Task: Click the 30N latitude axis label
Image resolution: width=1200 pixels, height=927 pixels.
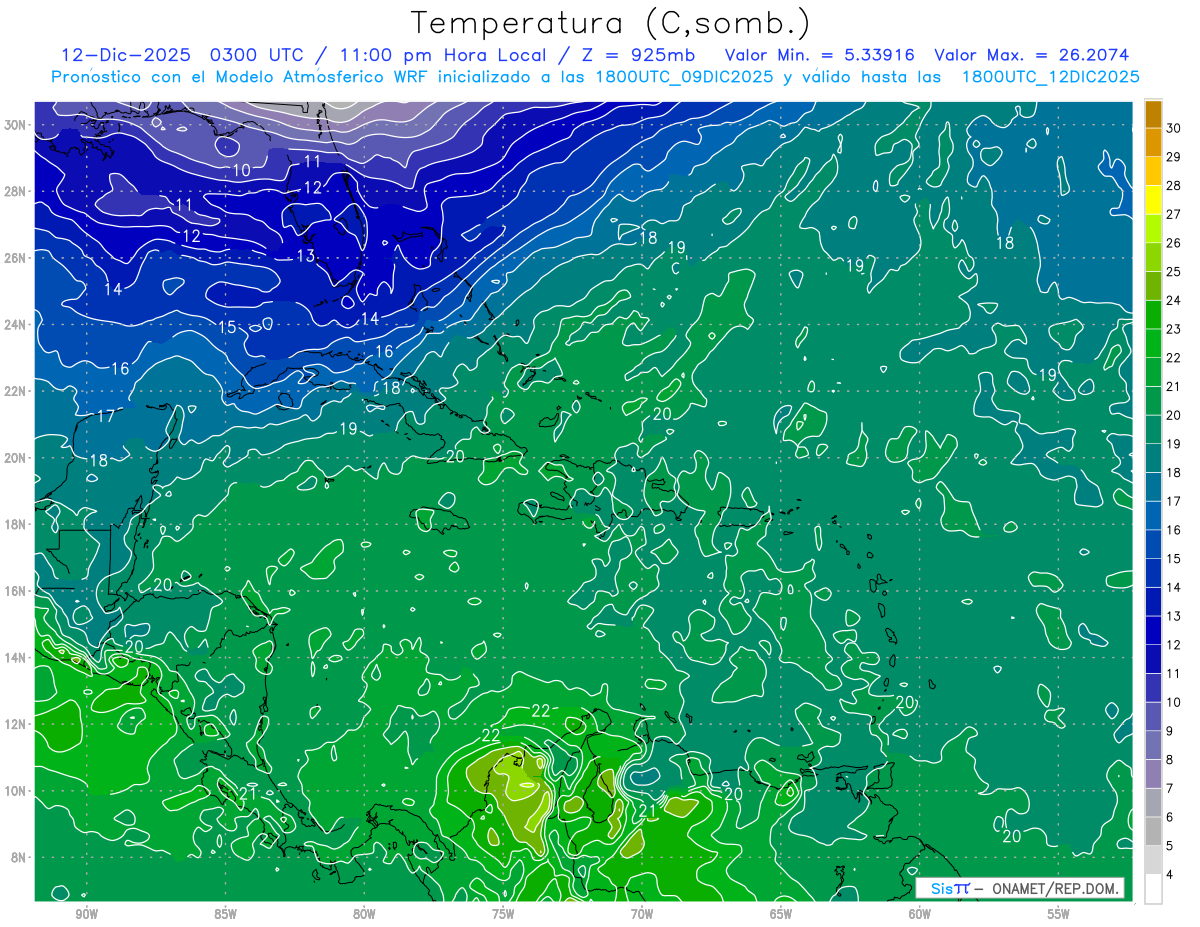Action: point(17,125)
